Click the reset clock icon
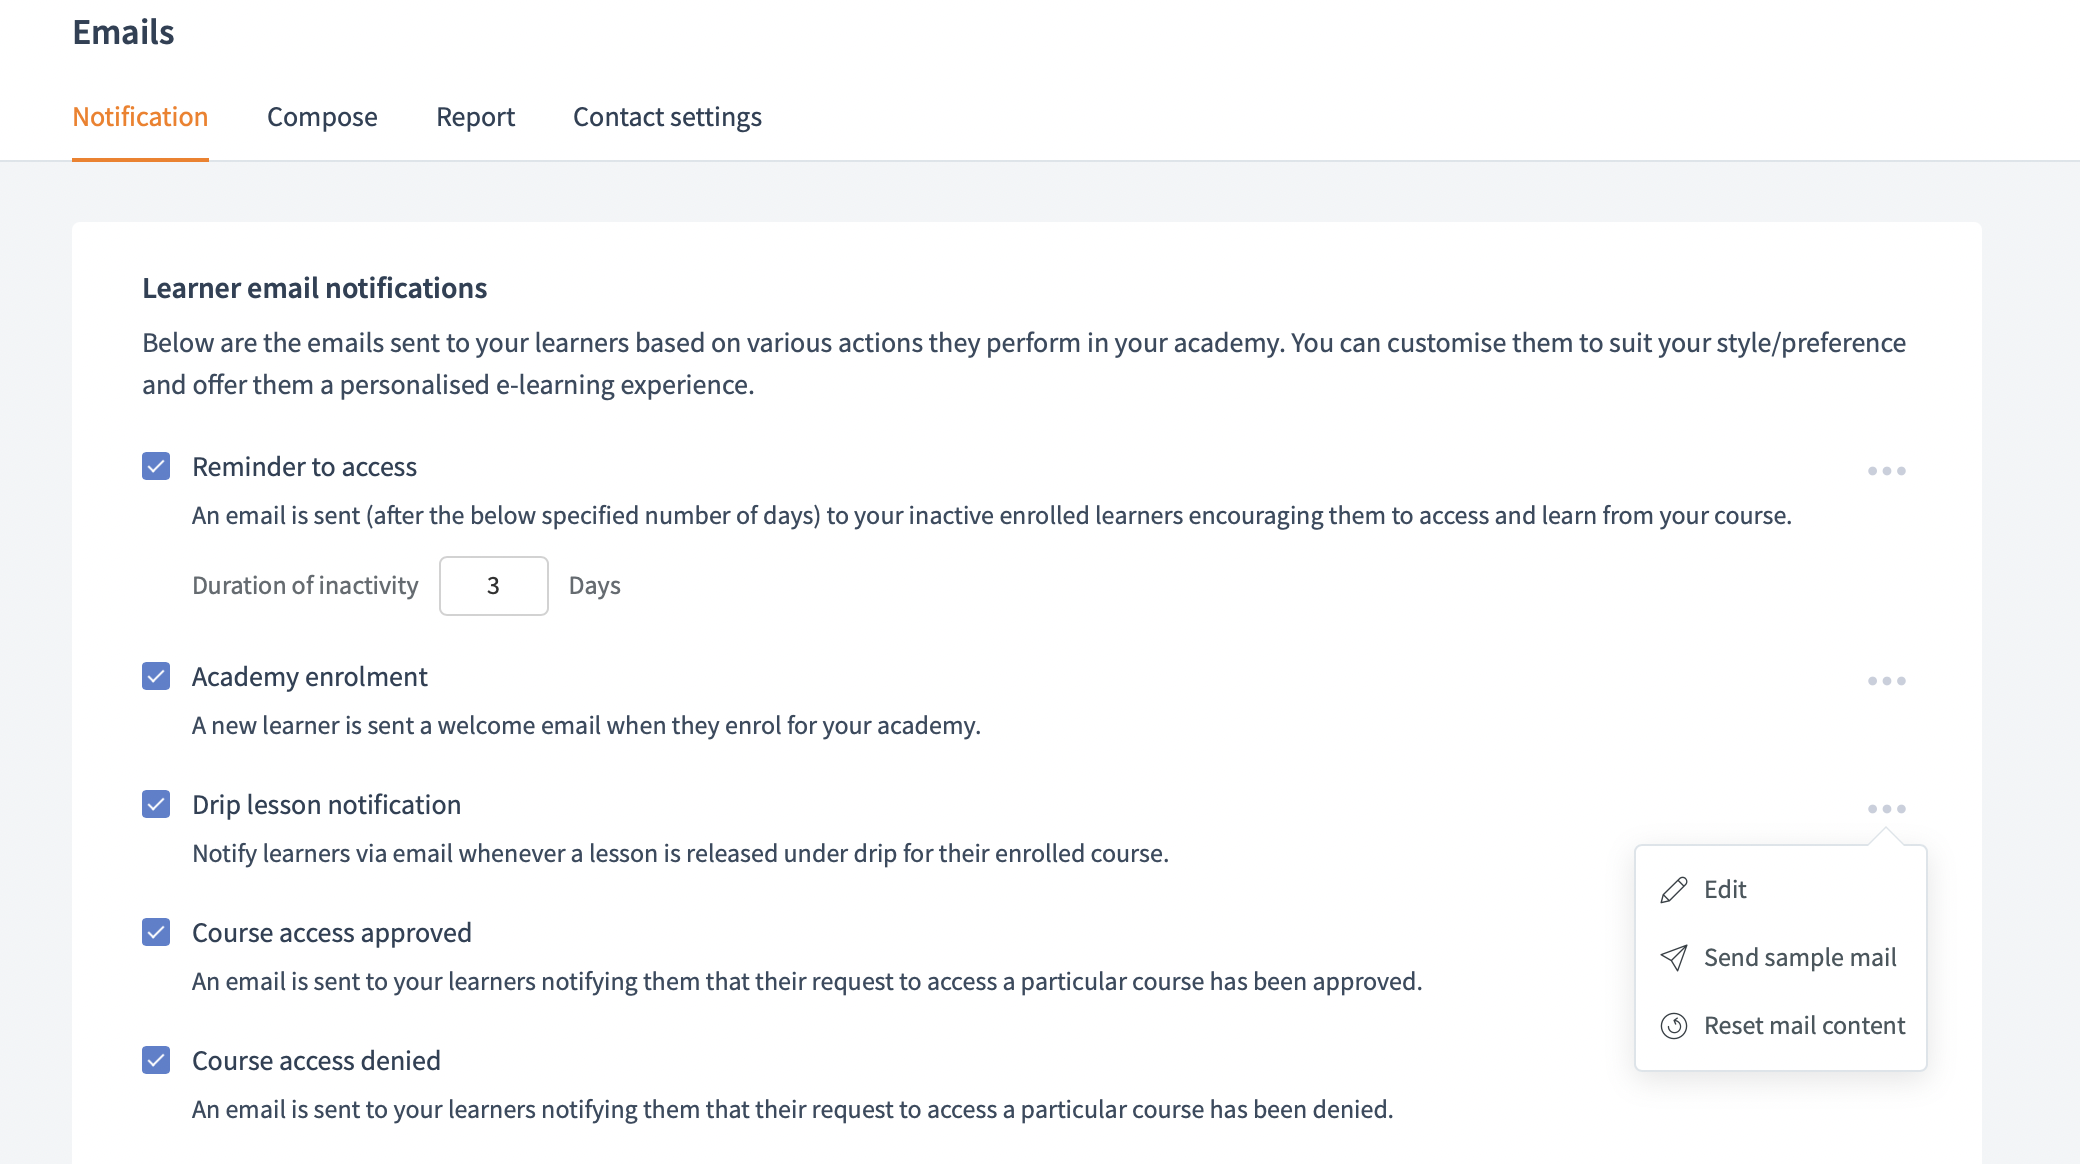 [1674, 1026]
